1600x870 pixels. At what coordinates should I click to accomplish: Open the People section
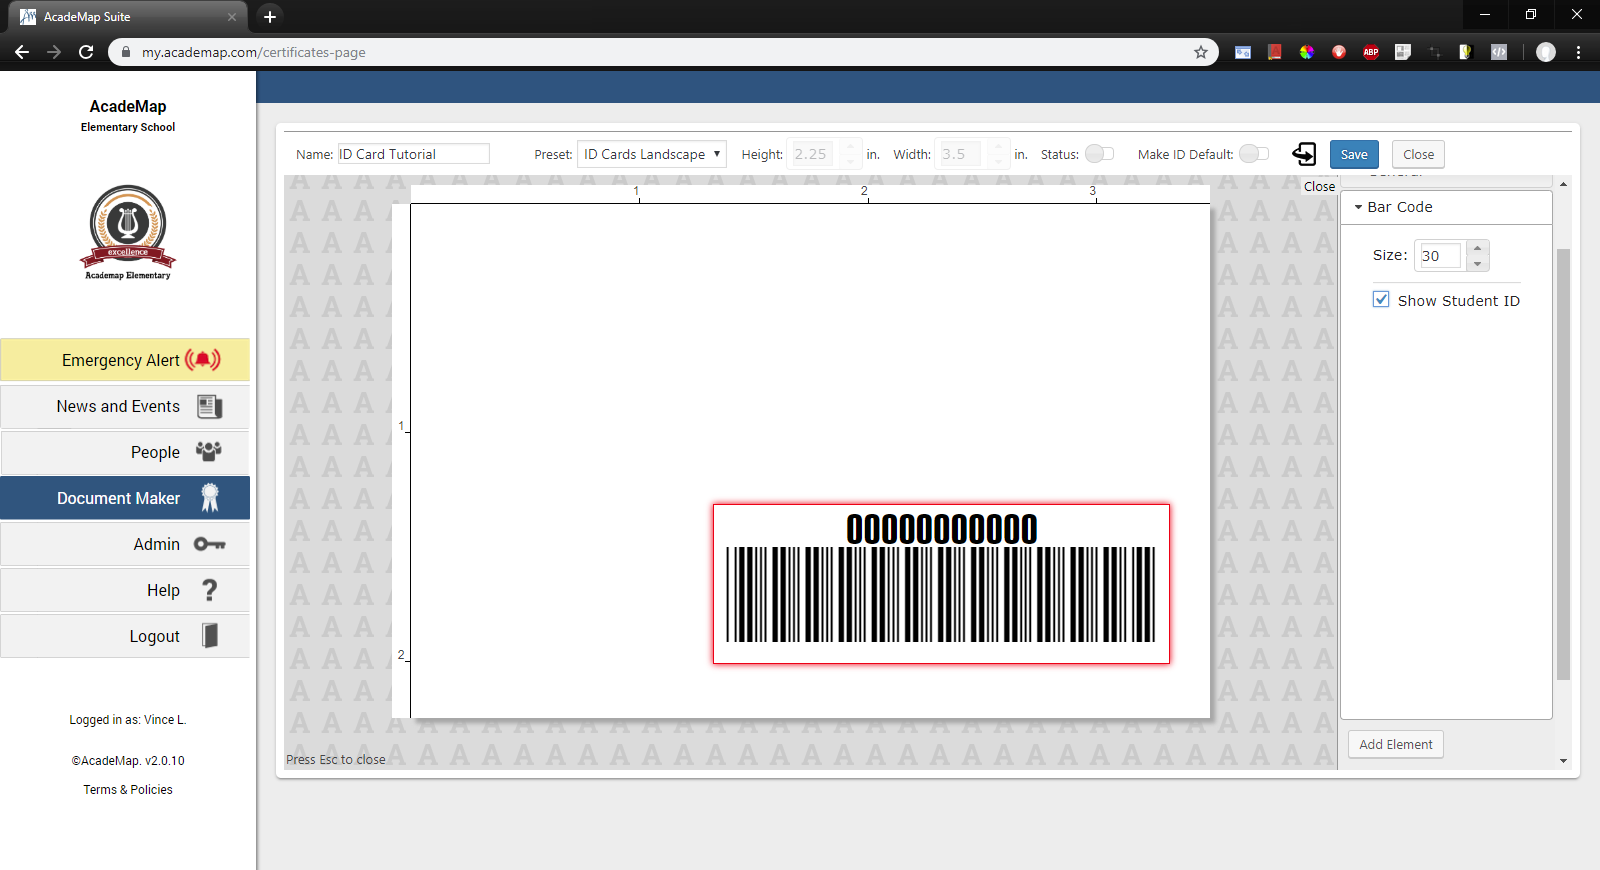coord(125,453)
